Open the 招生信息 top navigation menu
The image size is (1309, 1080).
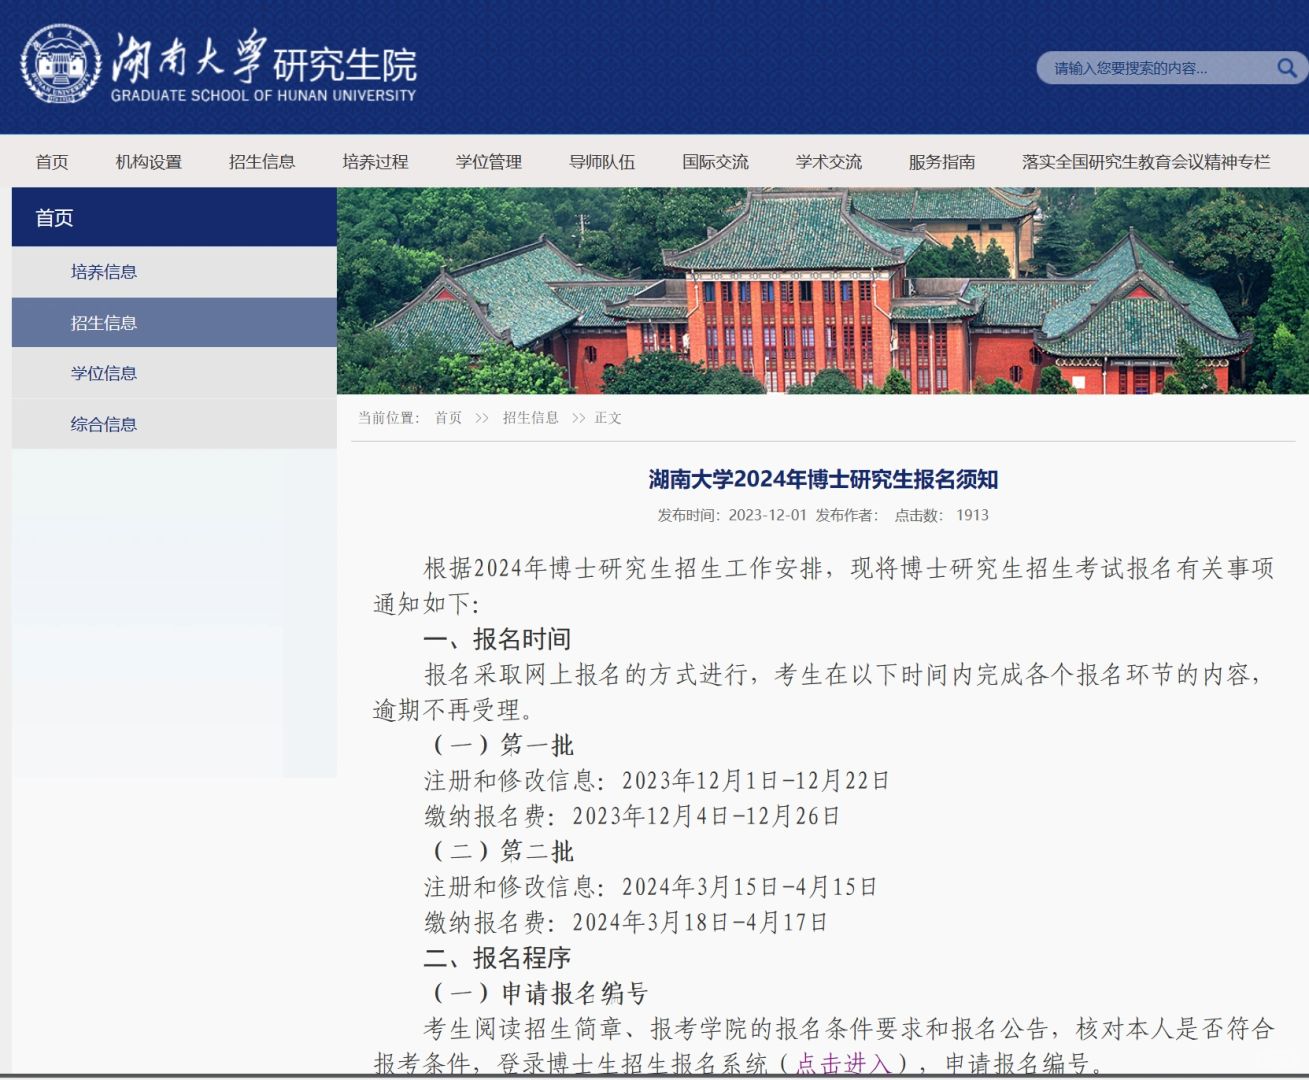tap(262, 162)
